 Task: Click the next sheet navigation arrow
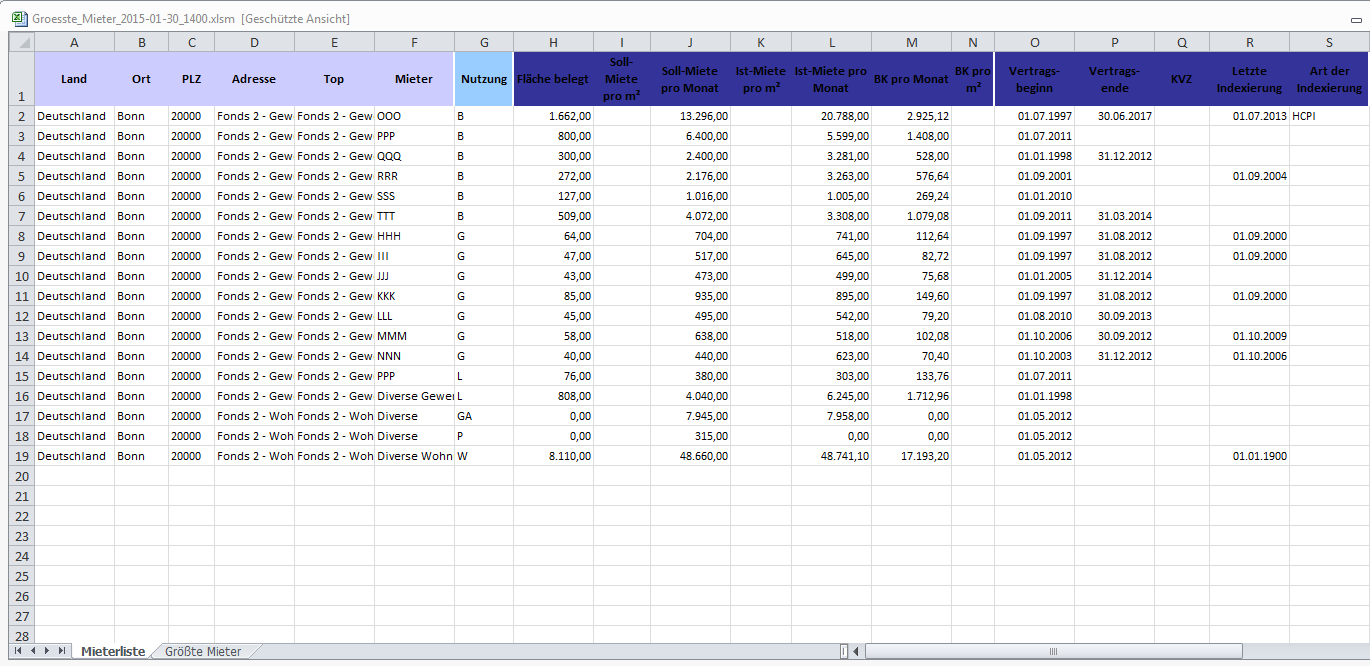pos(47,651)
